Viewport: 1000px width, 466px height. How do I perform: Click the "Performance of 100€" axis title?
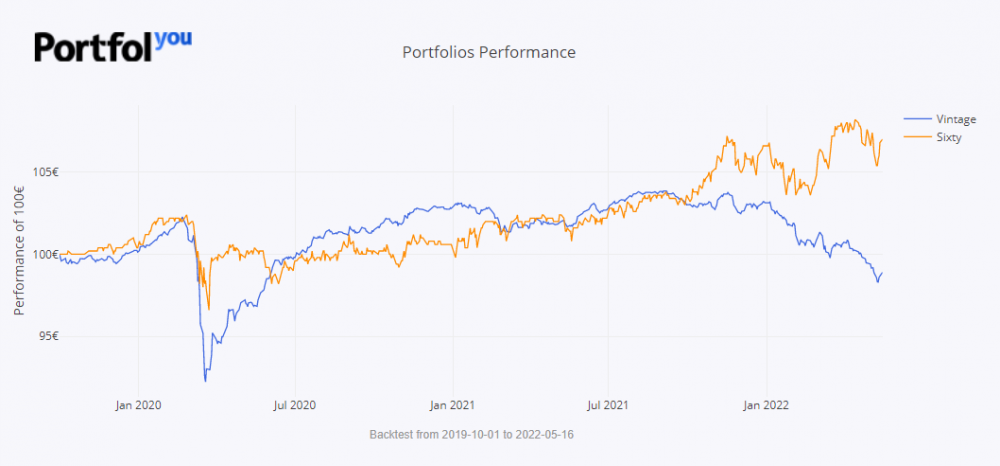point(19,255)
